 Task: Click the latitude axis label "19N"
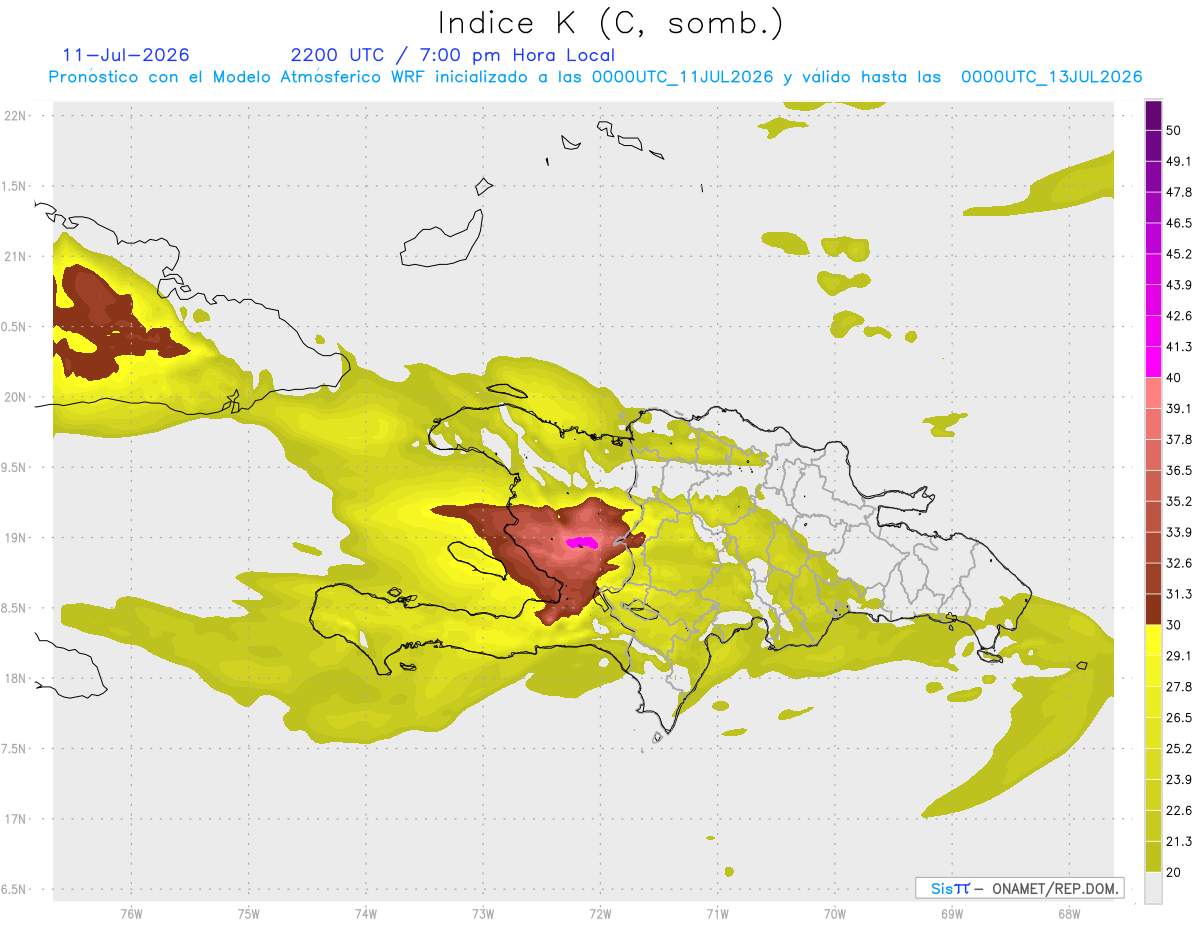pyautogui.click(x=15, y=538)
